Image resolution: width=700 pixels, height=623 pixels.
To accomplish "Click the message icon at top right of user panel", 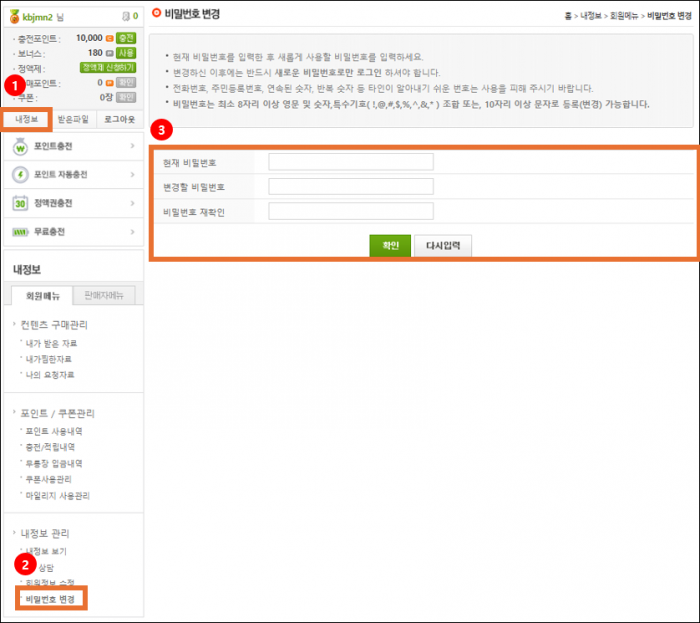I will [x=124, y=16].
